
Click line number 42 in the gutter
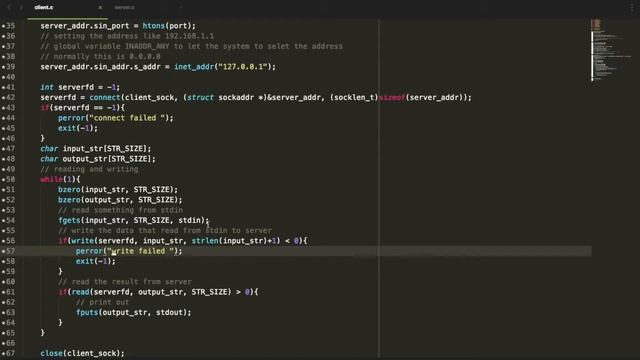point(9,98)
